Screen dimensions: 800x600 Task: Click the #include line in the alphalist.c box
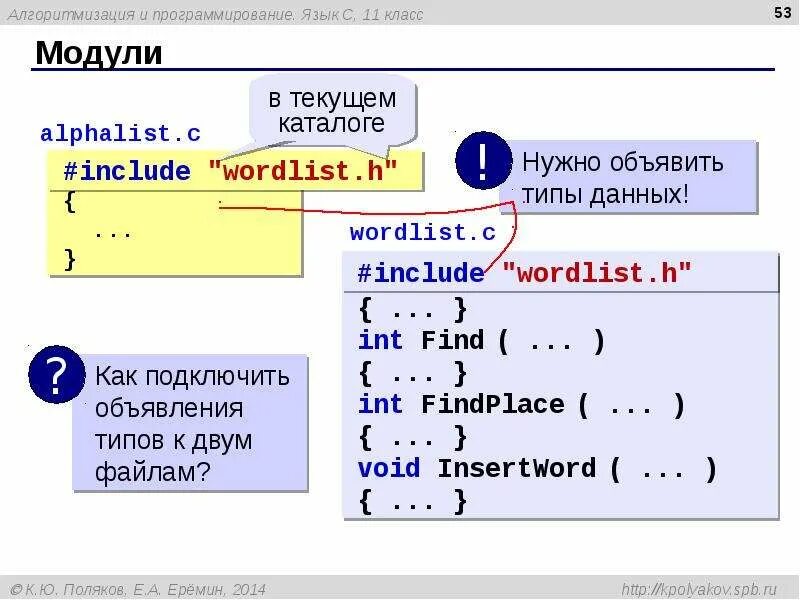231,171
